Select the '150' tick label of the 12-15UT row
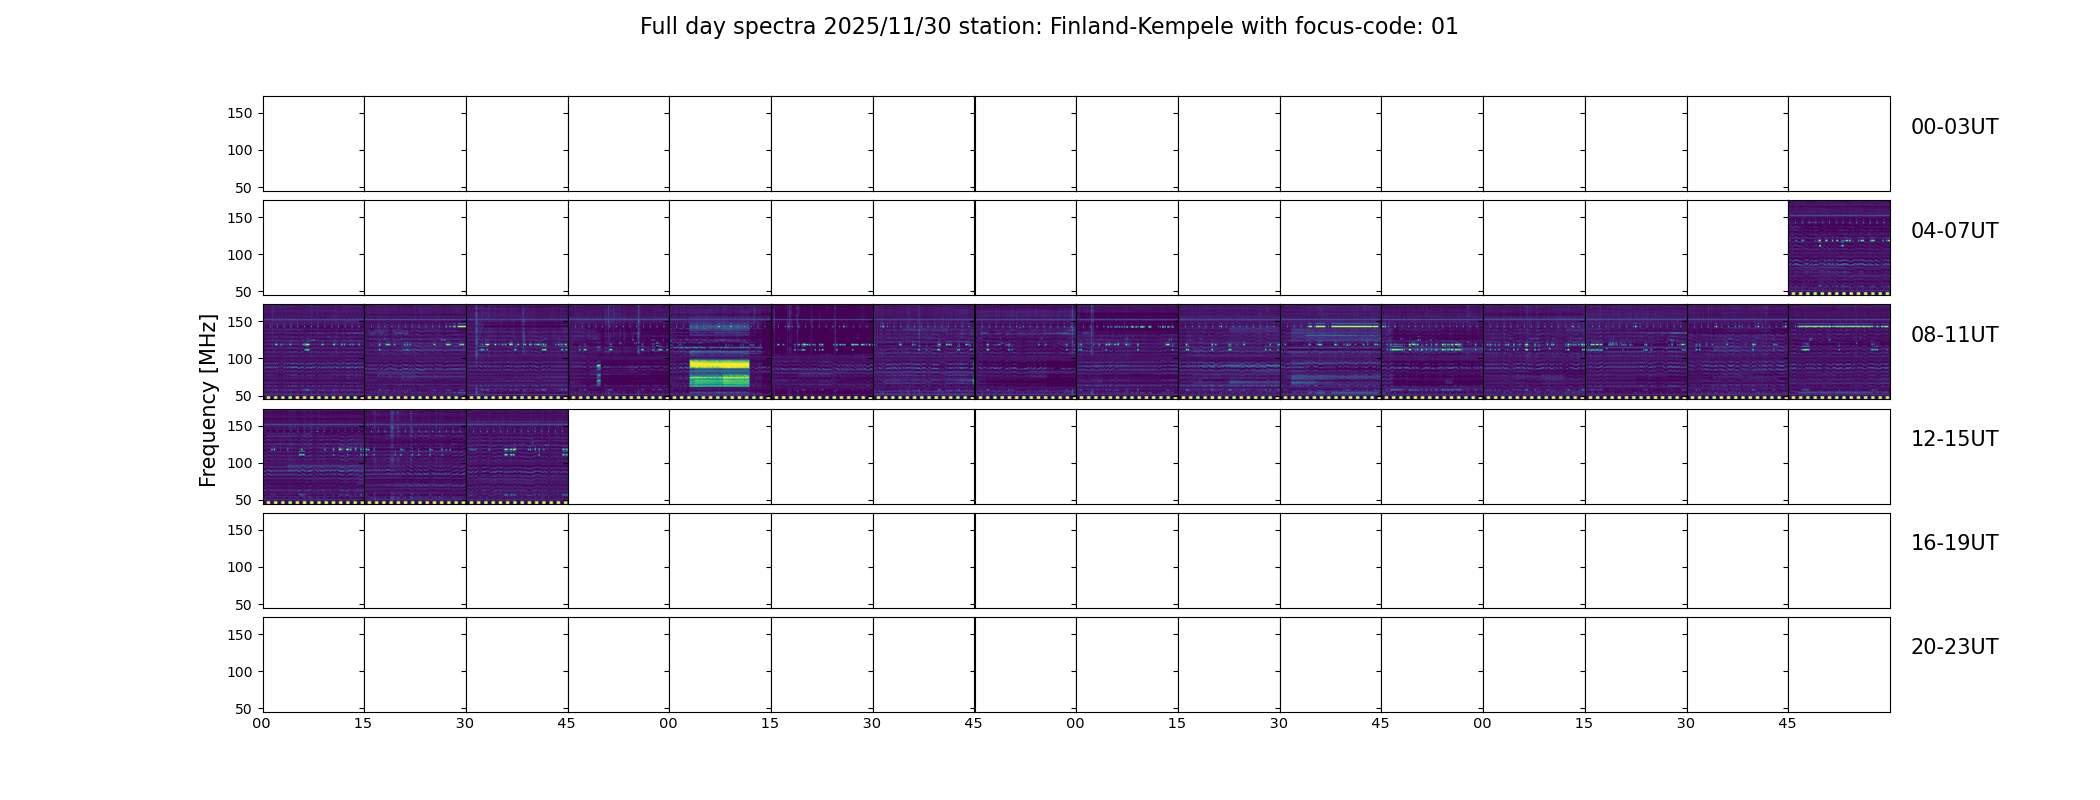2100x800 pixels. coord(240,426)
